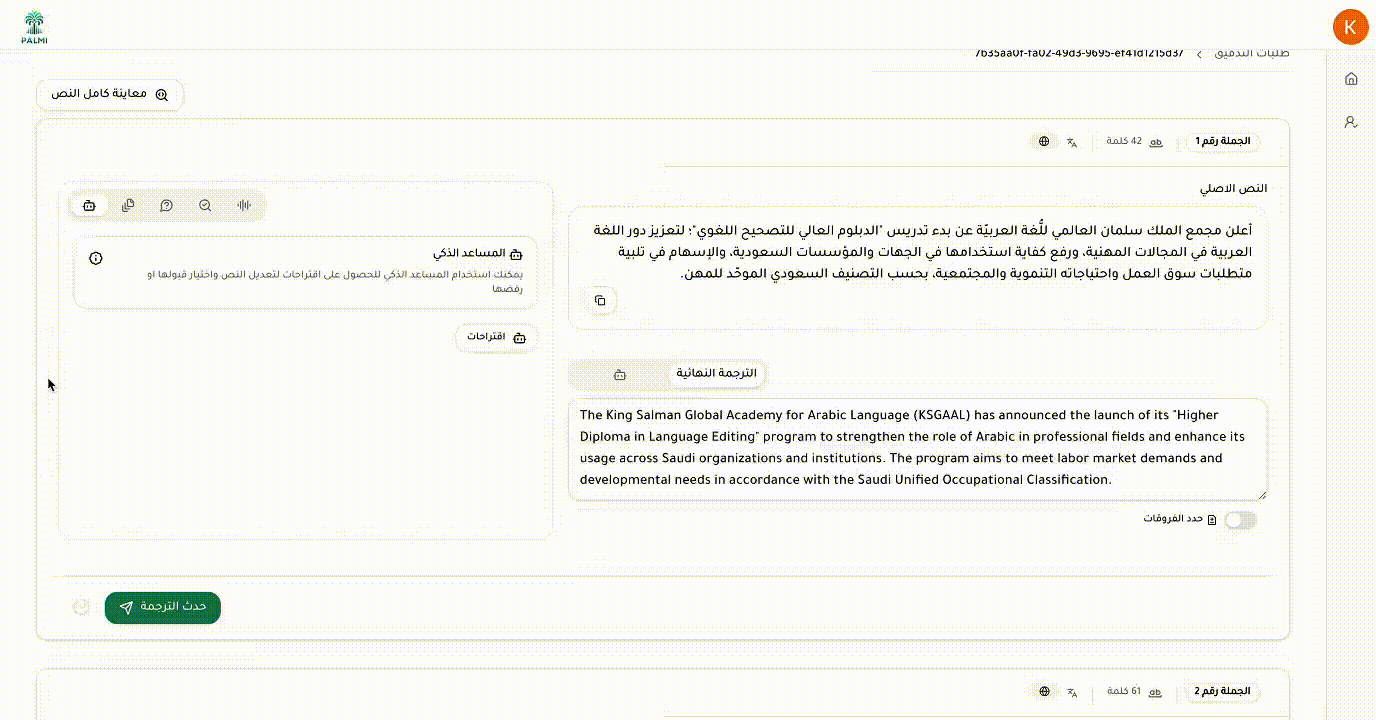The height and width of the screenshot is (720, 1376).
Task: Click the اقتراحات suggestions button
Action: tap(496, 337)
